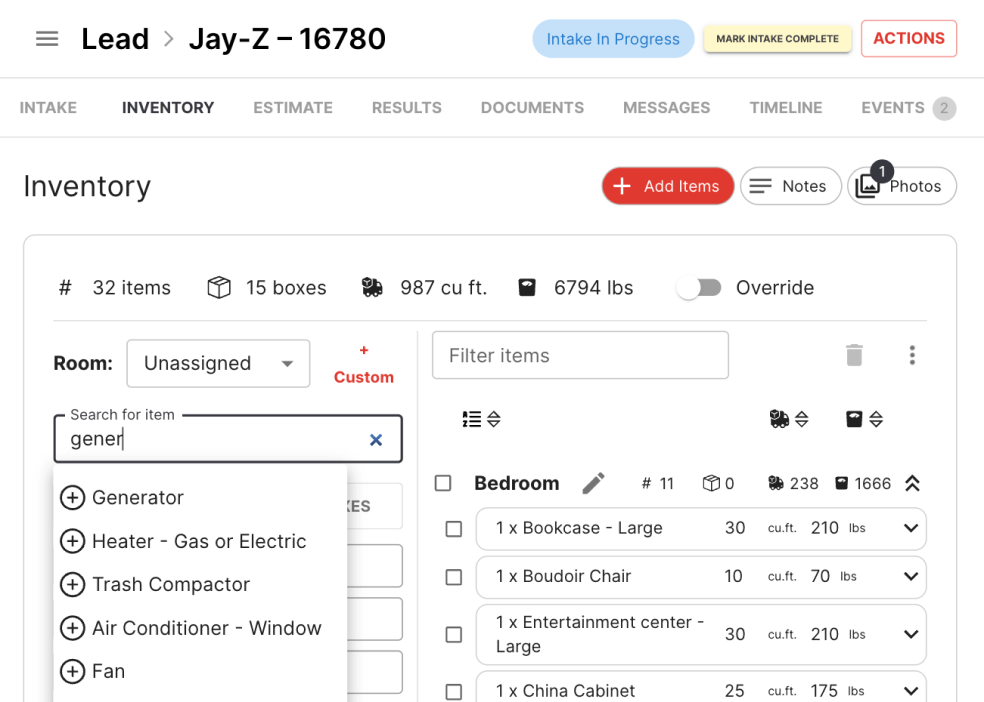Clear the search text with X icon
This screenshot has height=702, width=984.
point(376,440)
